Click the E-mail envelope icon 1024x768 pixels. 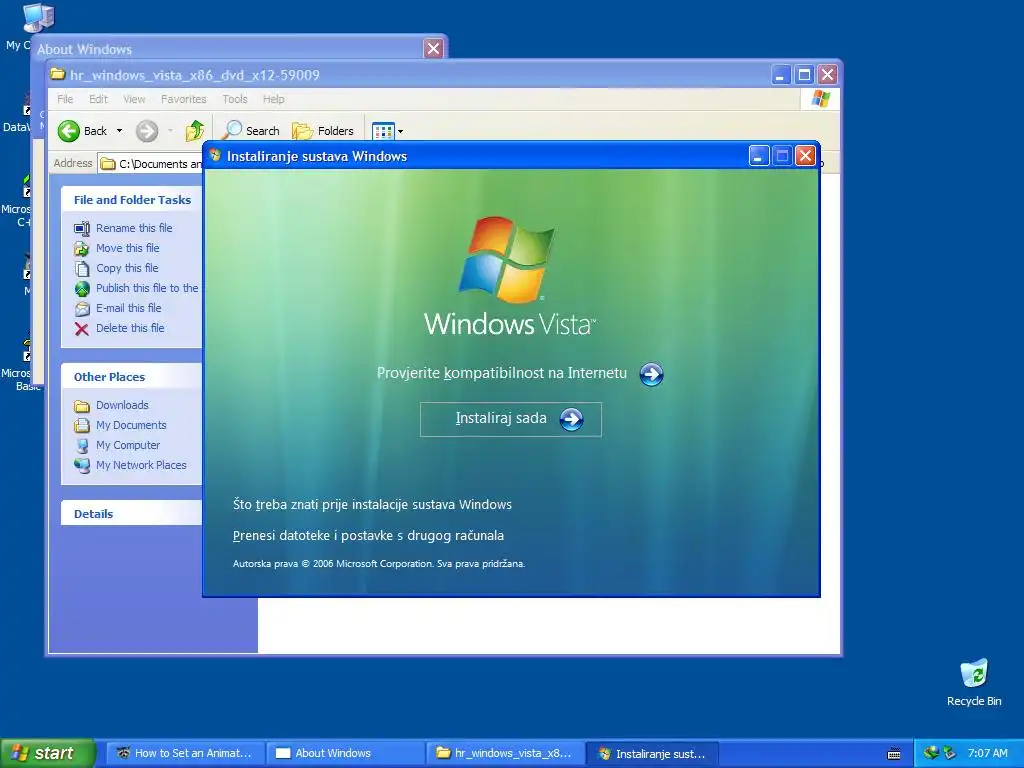(82, 309)
